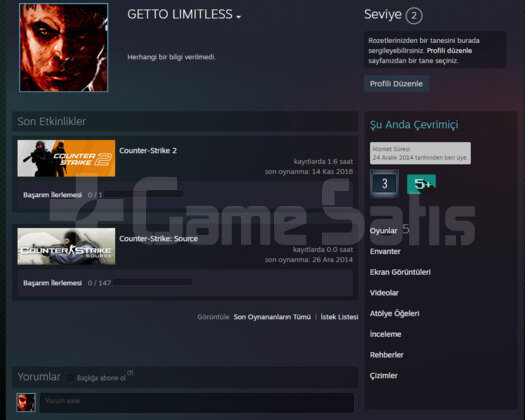The image size is (525, 420).
Task: Click the Profili Düzenle button
Action: click(396, 84)
